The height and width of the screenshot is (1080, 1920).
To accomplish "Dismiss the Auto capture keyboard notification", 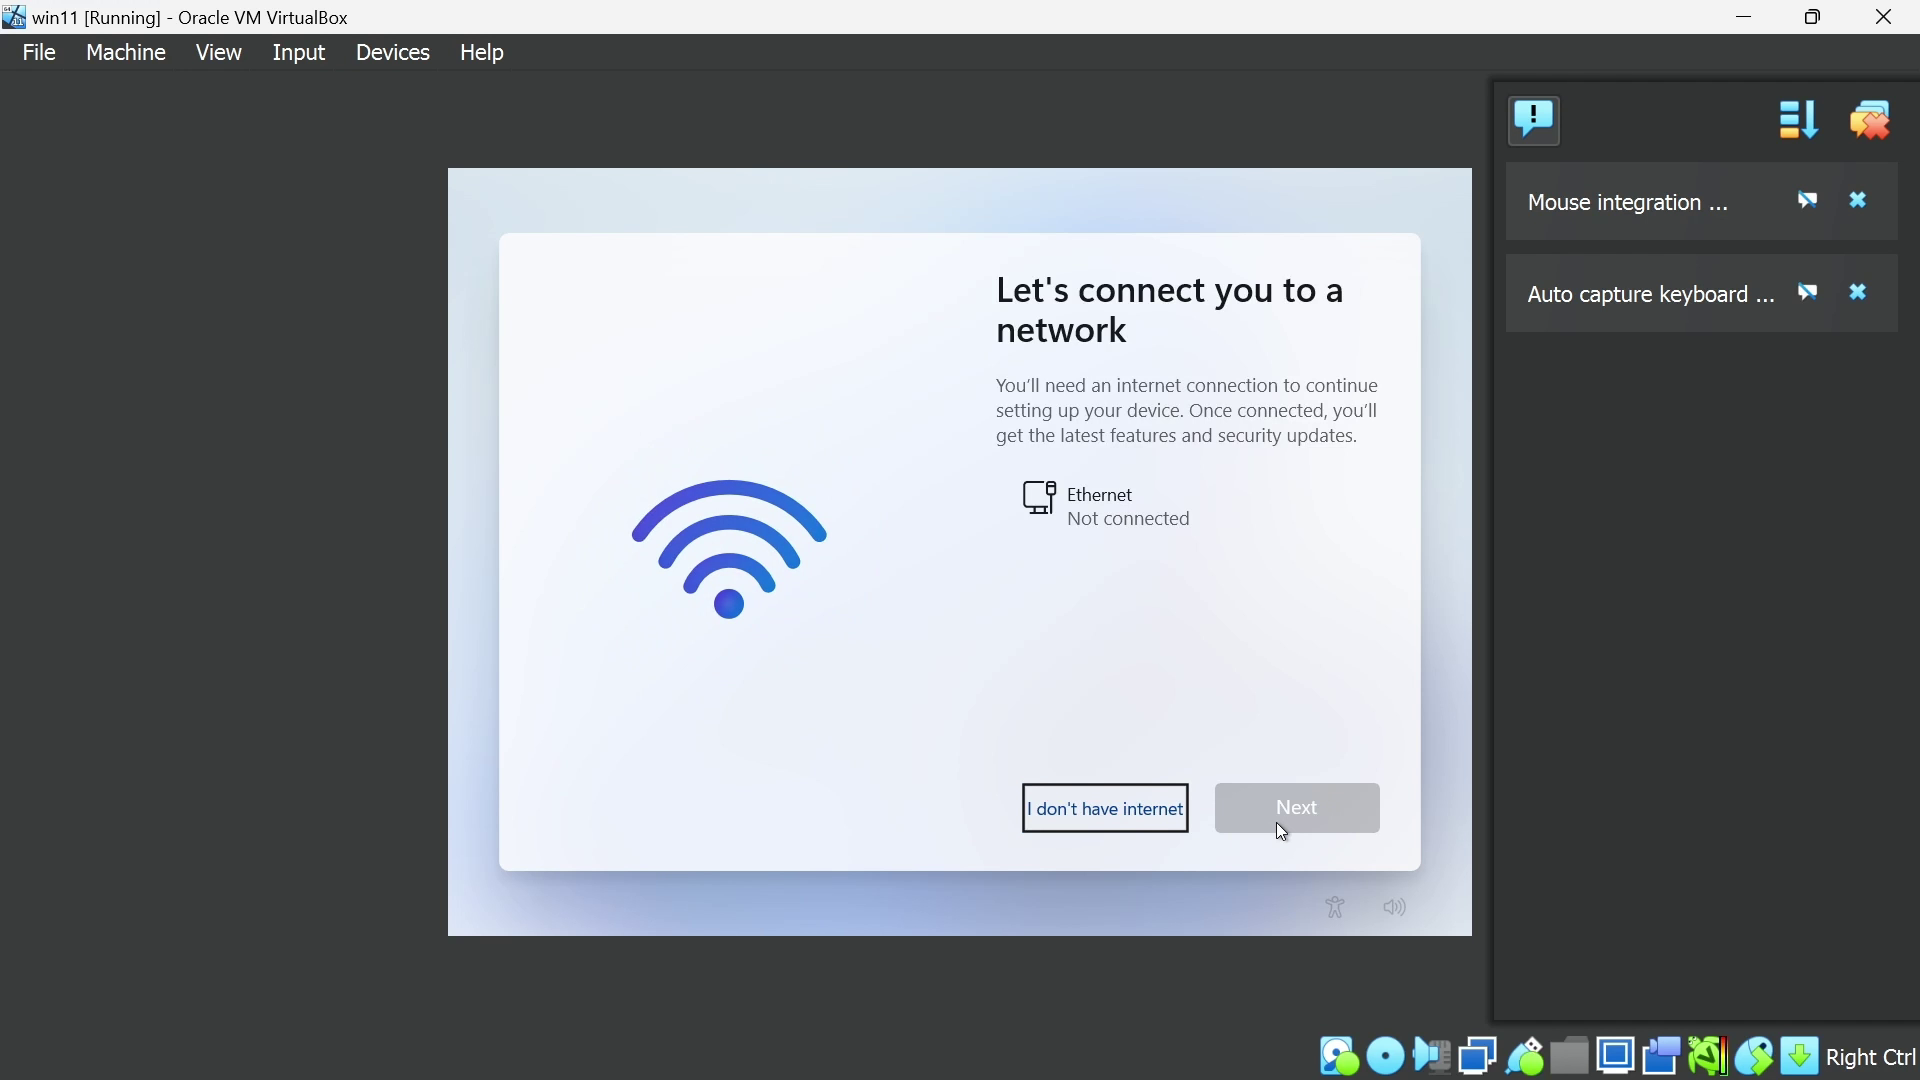I will click(x=1860, y=293).
